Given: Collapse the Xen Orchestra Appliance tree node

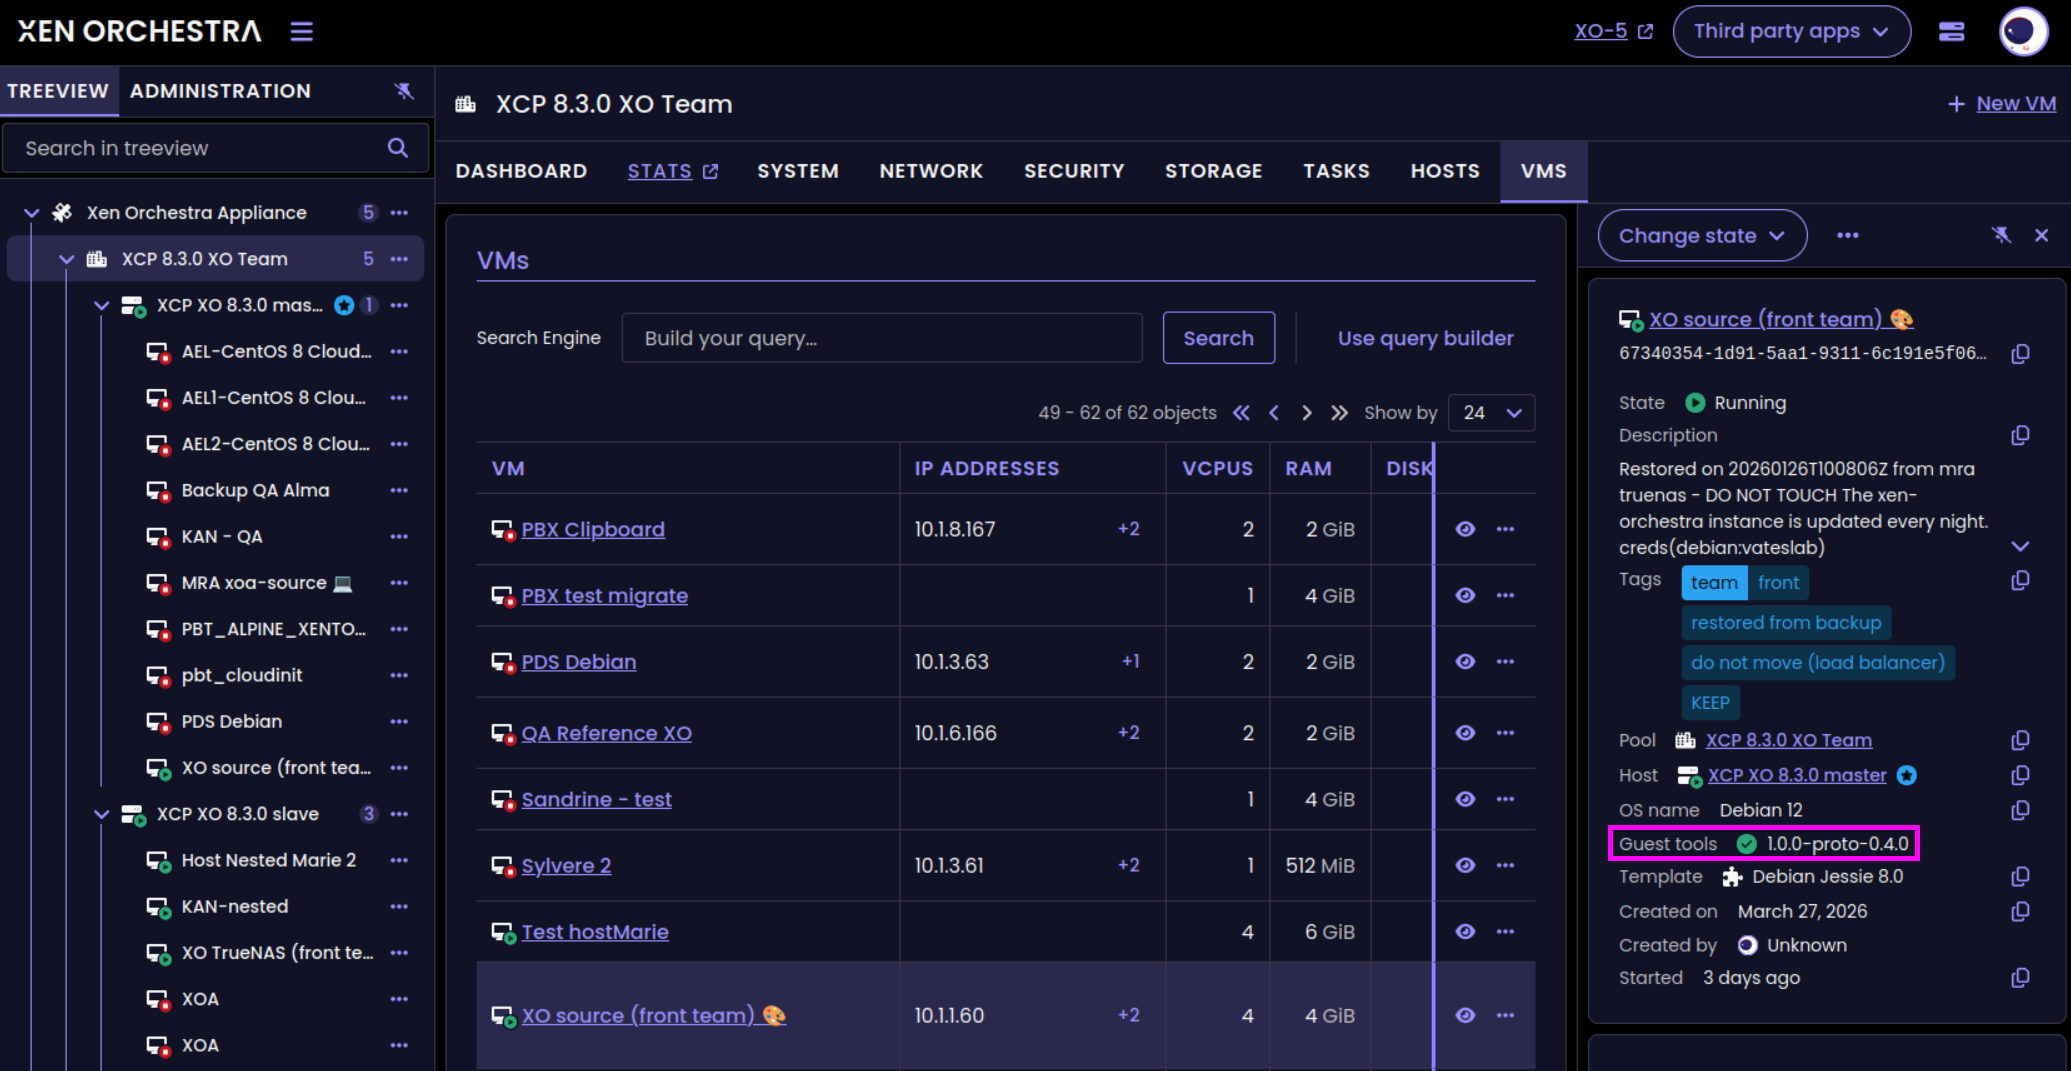Looking at the screenshot, I should click(32, 213).
